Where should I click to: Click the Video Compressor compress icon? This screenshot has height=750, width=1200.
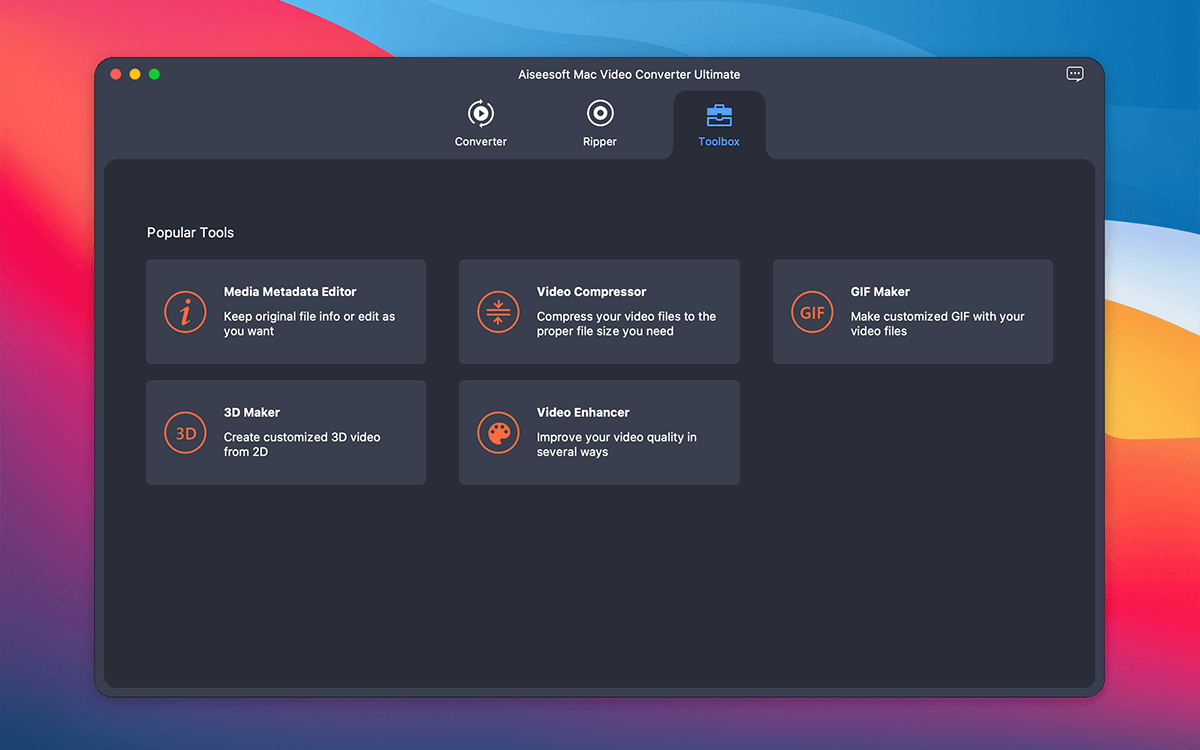(x=498, y=312)
